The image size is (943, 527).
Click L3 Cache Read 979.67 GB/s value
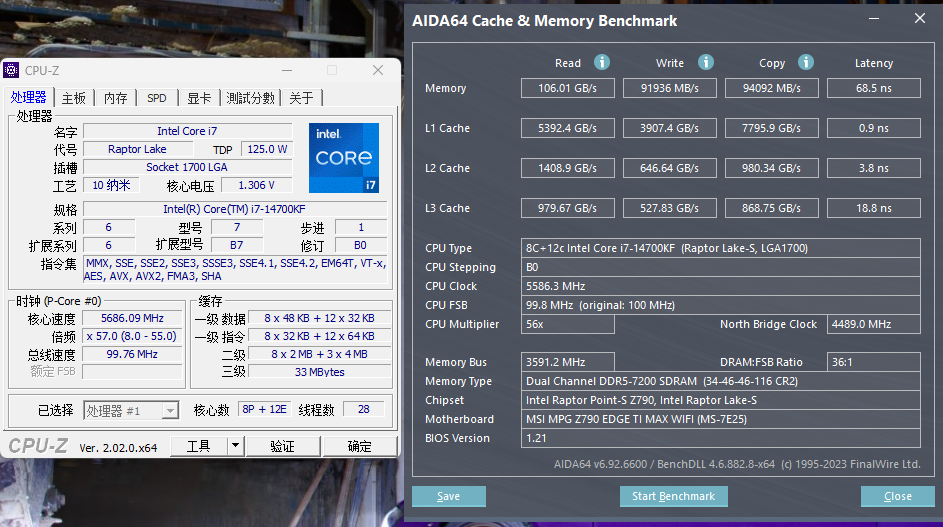[568, 208]
